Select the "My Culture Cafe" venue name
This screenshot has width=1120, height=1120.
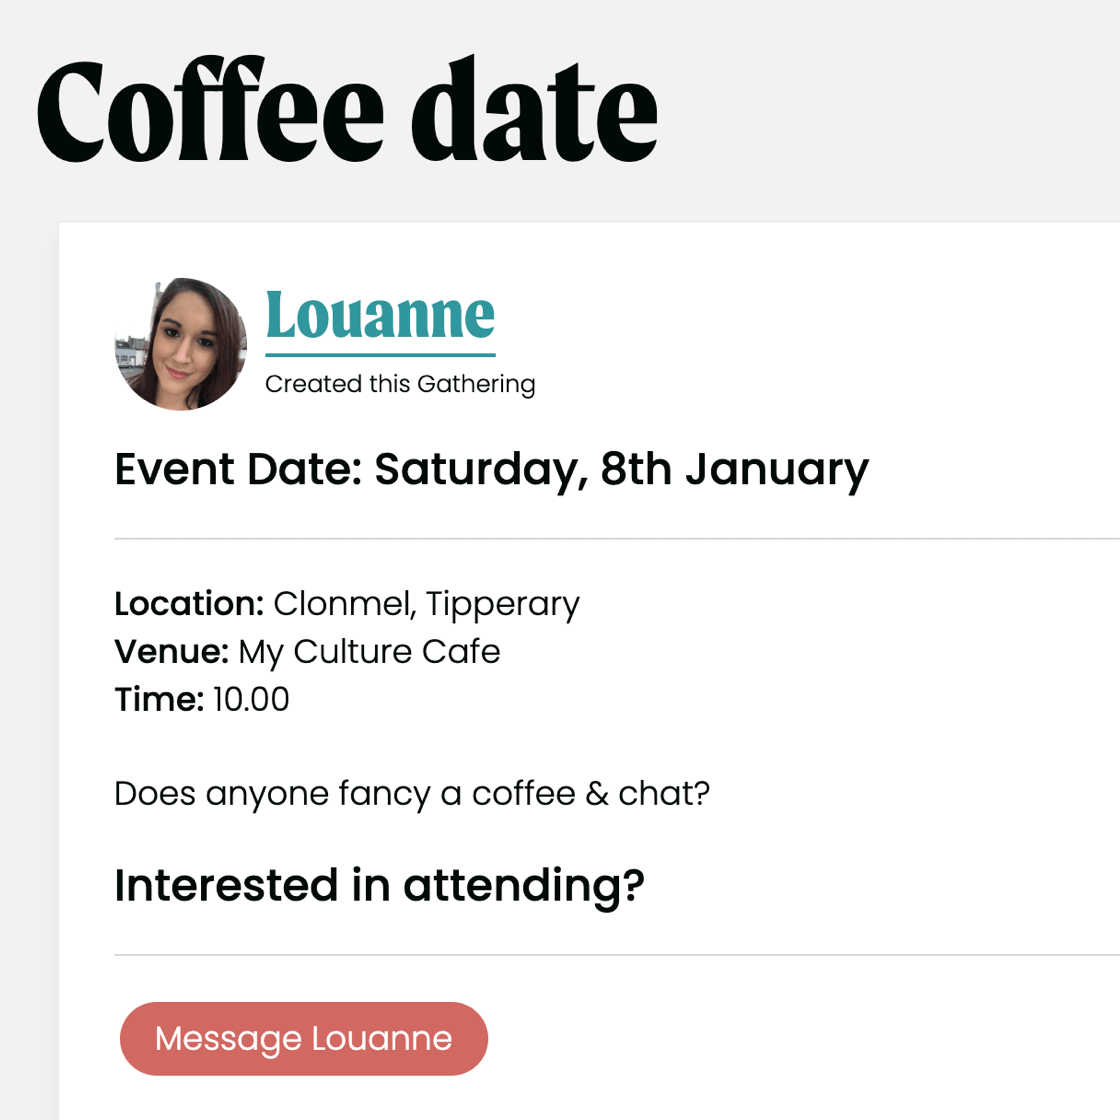pos(369,652)
